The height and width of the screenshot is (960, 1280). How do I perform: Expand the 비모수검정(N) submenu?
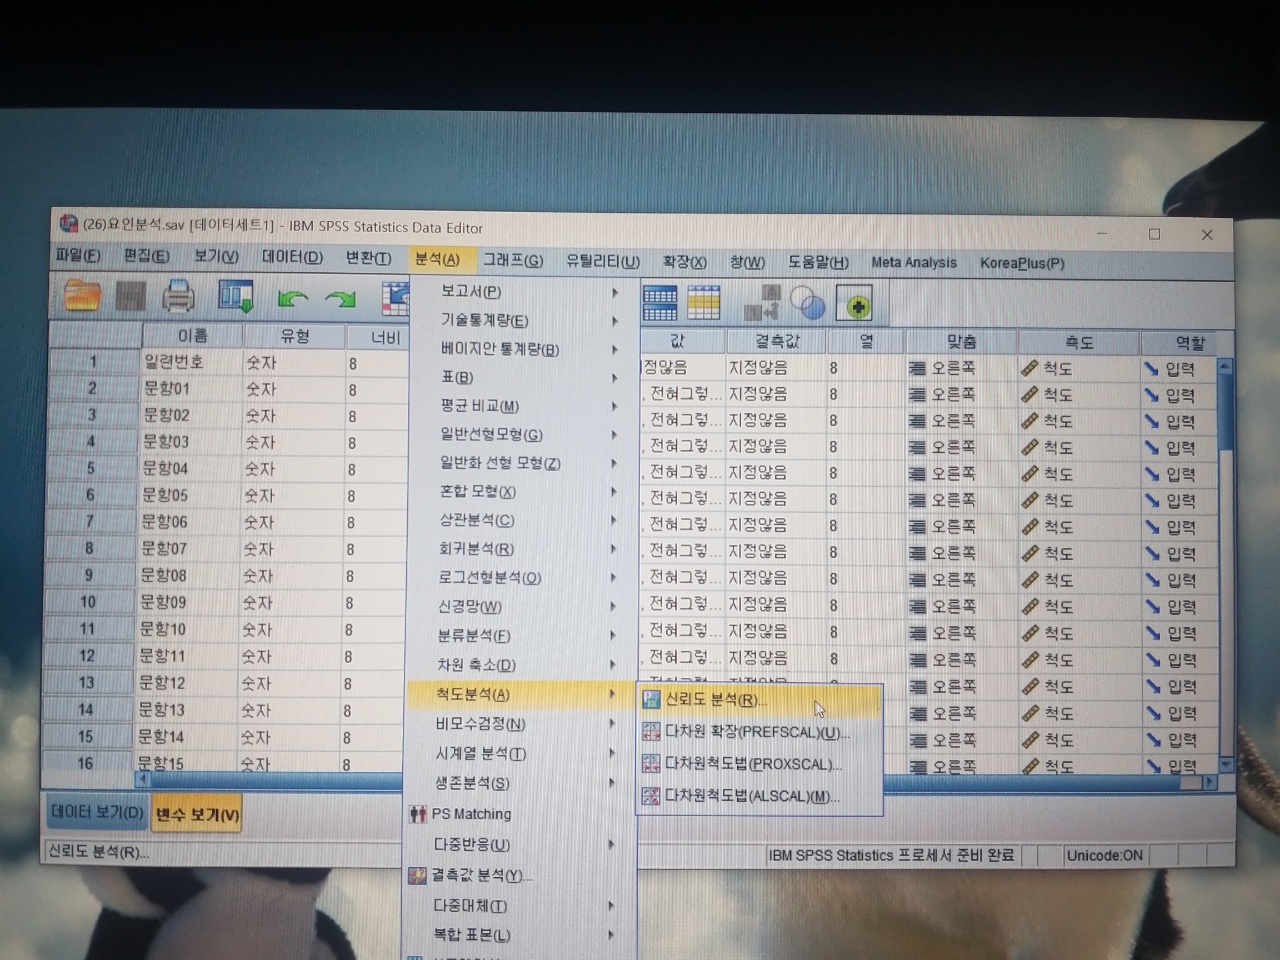click(521, 723)
